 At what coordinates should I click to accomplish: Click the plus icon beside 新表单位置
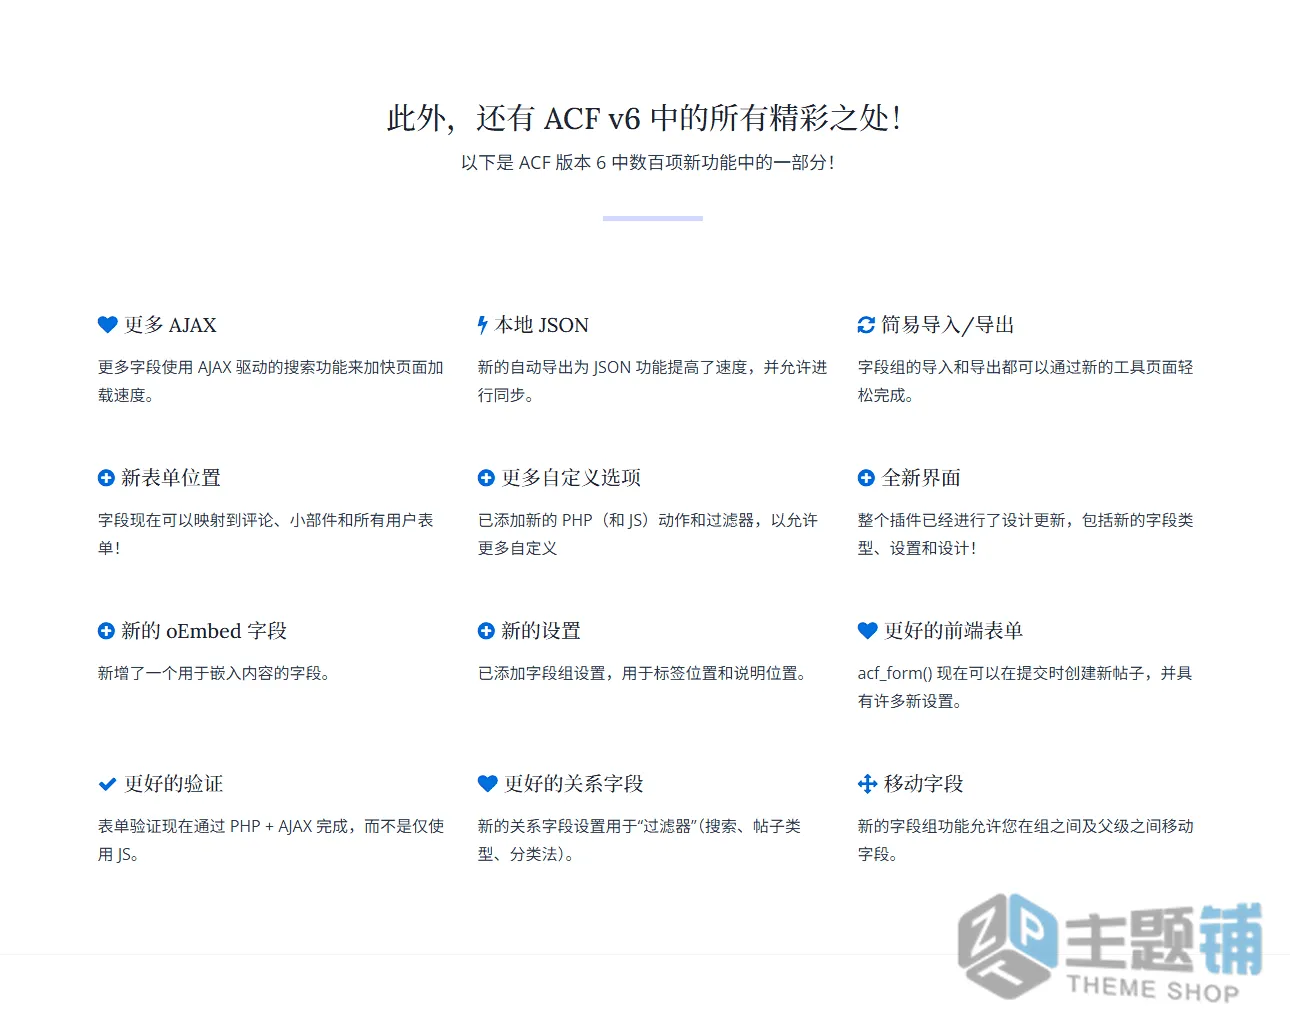point(106,478)
